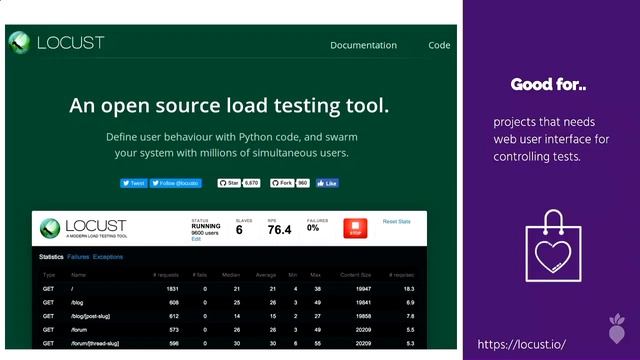Click 'An open source load testing tool.' headline
The width and height of the screenshot is (640, 360).
coord(229,106)
